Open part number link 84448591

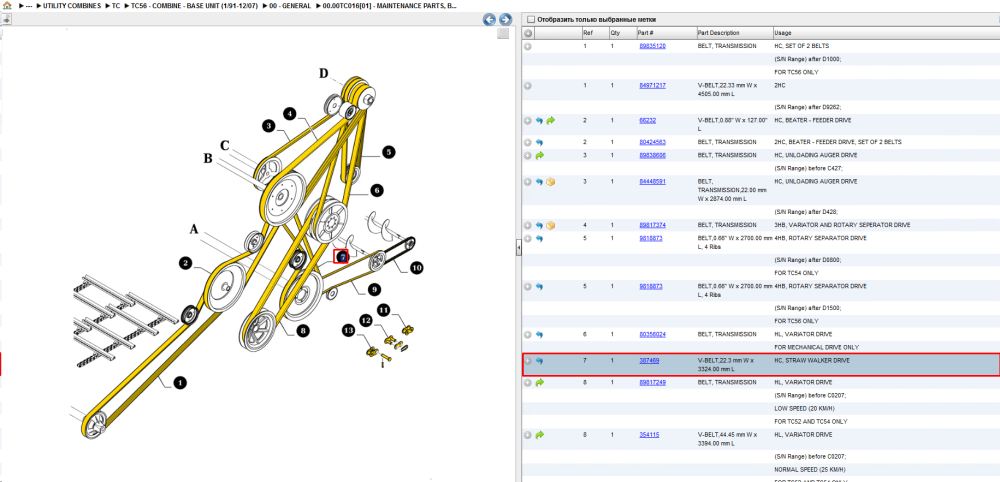[x=652, y=182]
